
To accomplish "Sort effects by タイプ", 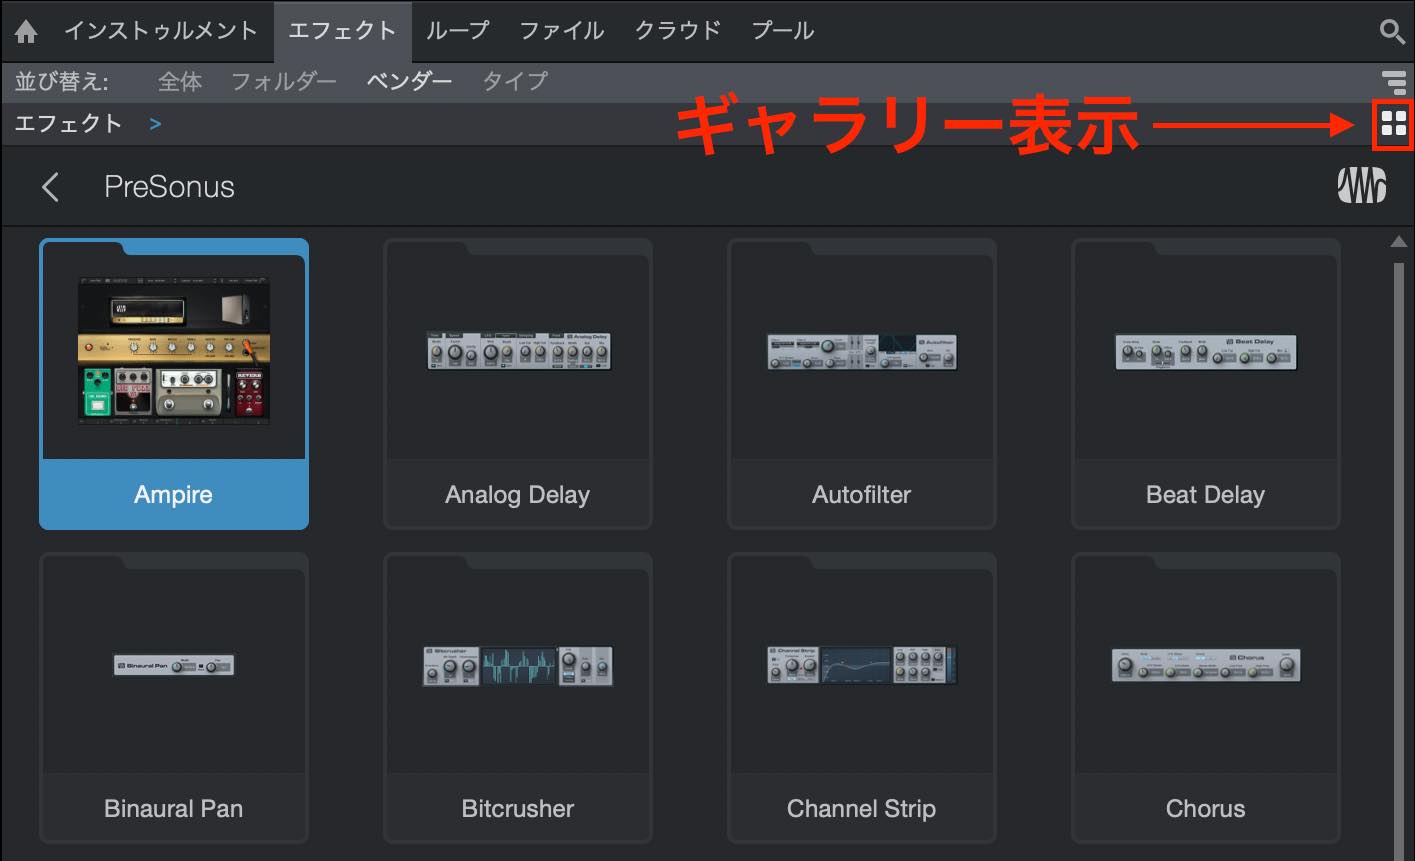I will [515, 81].
